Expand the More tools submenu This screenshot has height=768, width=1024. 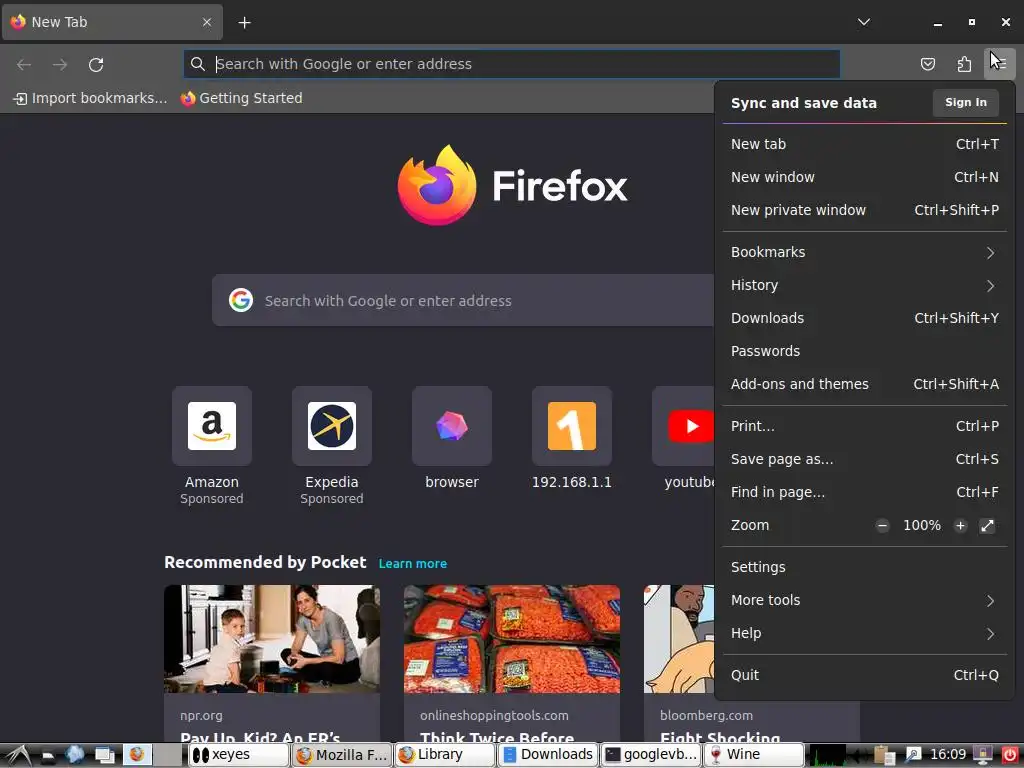point(864,600)
